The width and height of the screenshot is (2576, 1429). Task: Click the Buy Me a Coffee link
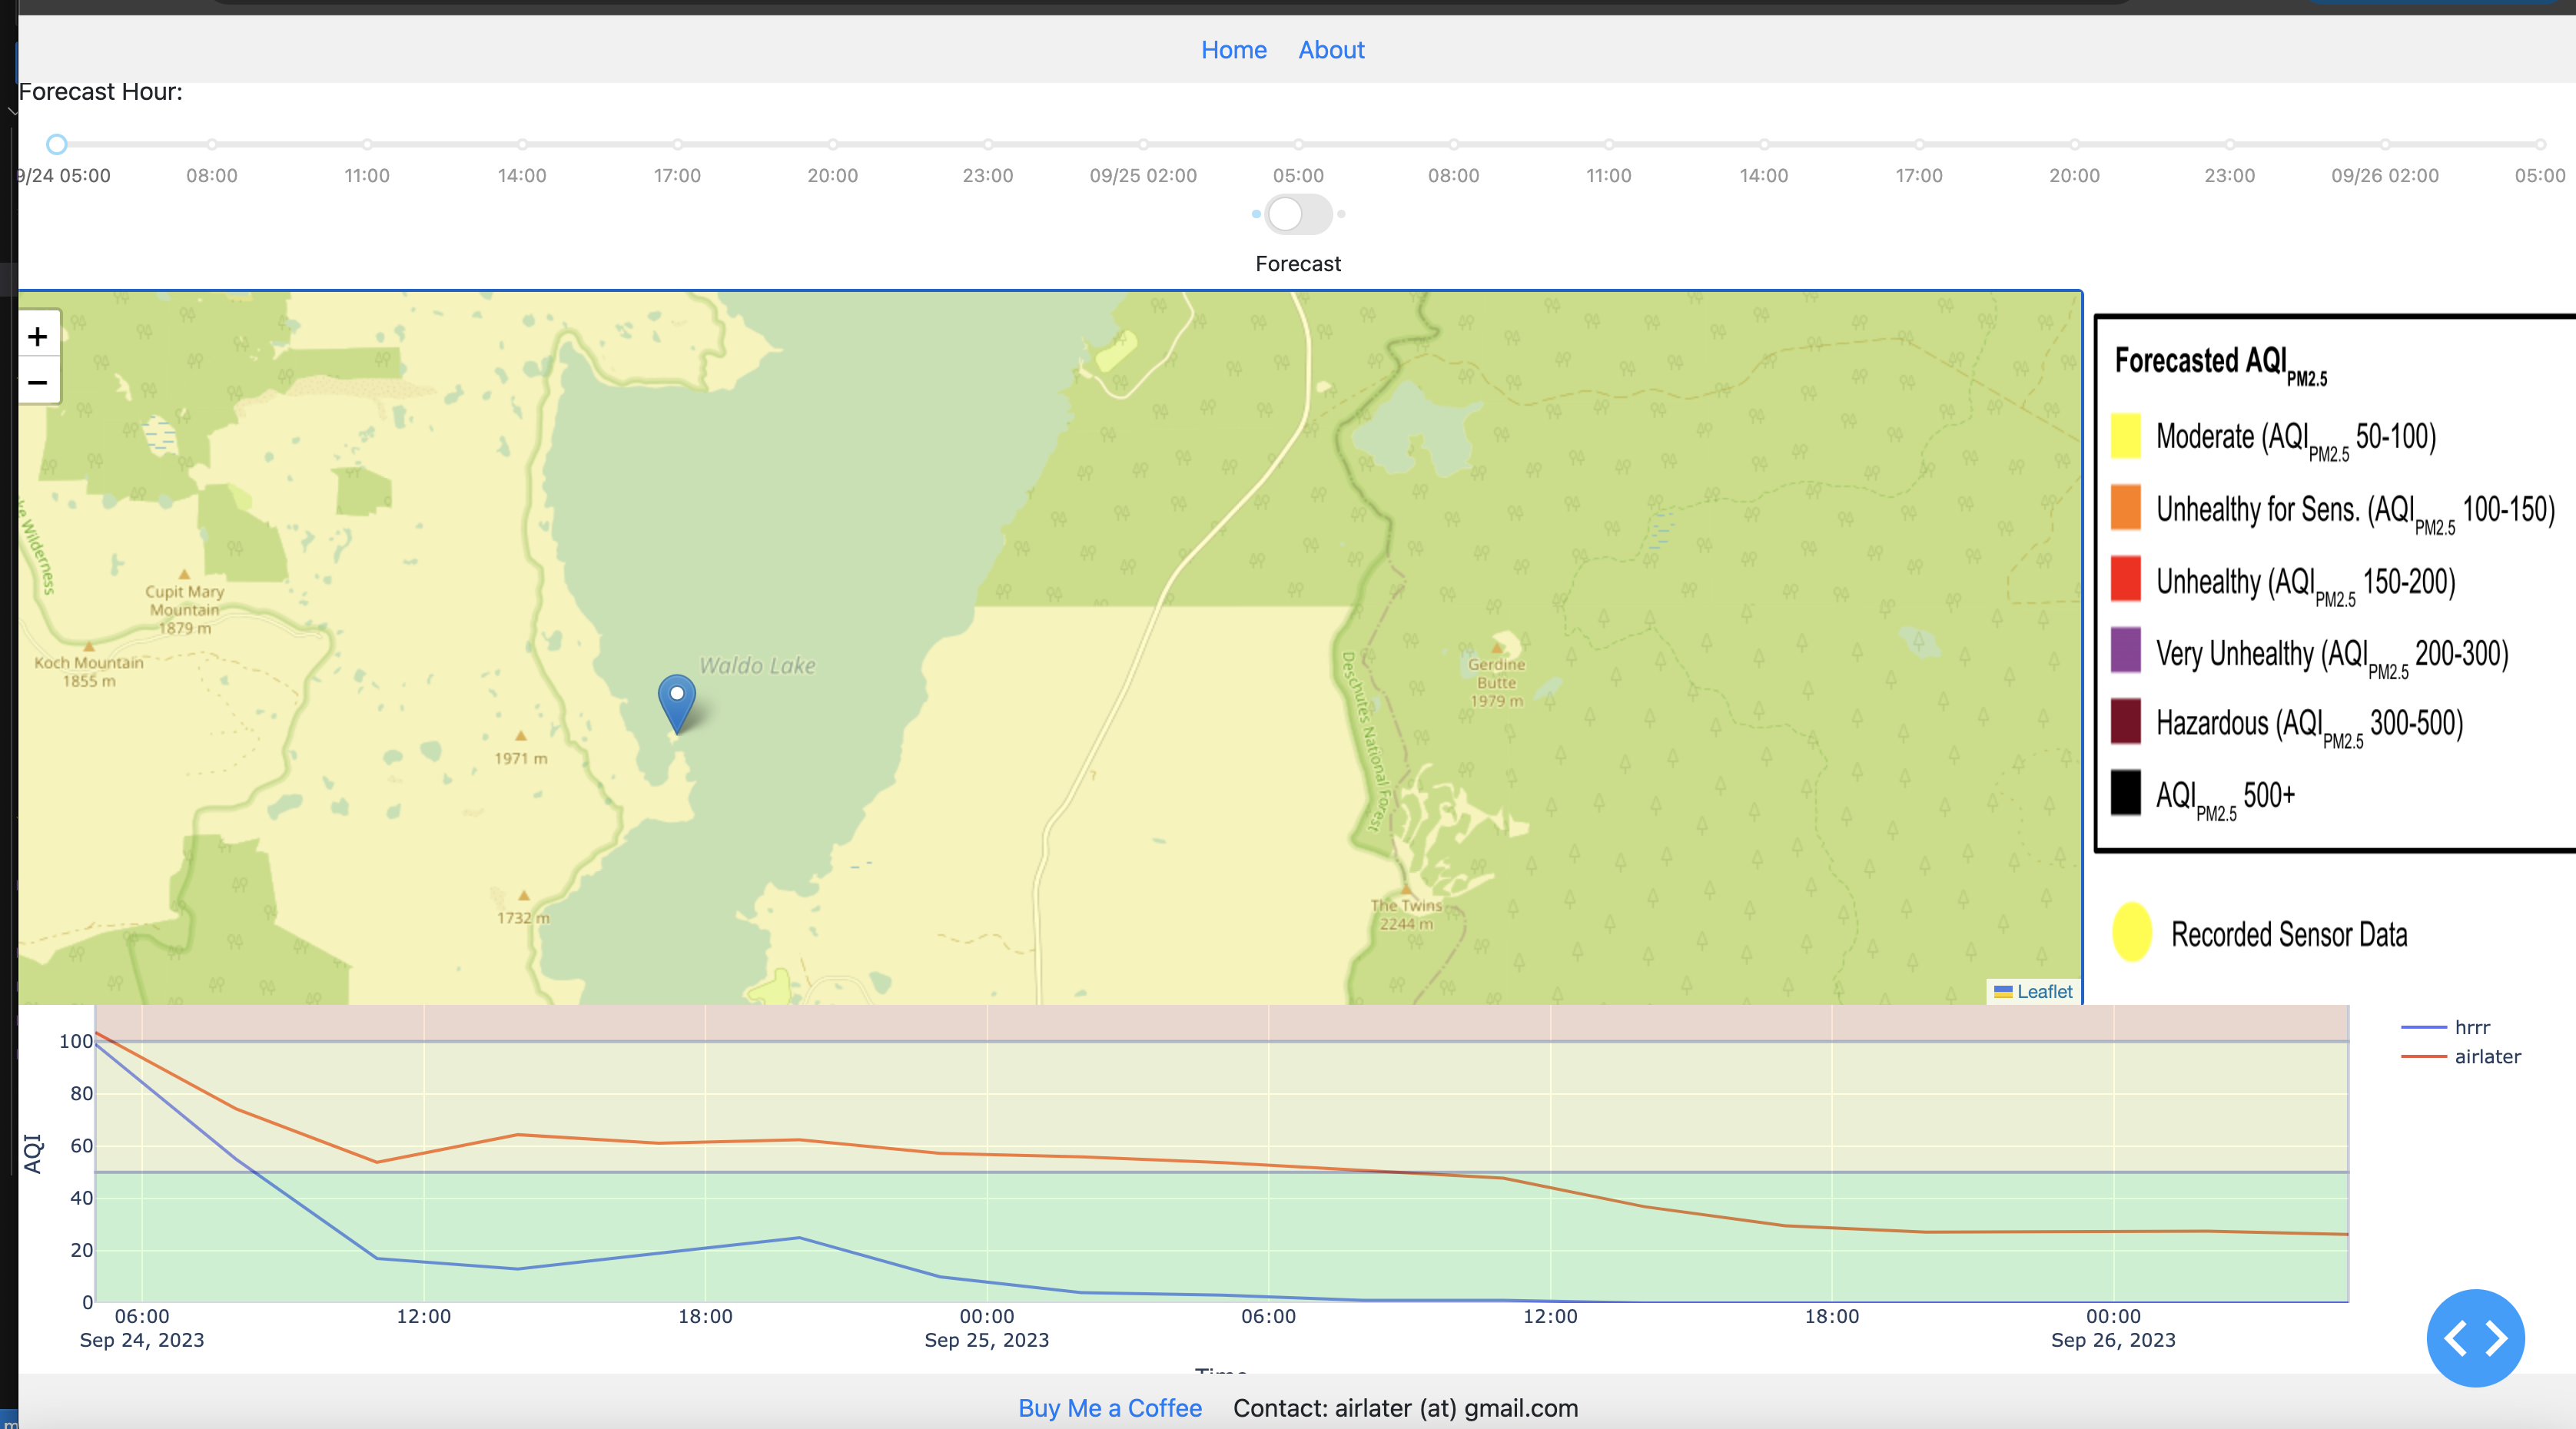pos(1109,1408)
